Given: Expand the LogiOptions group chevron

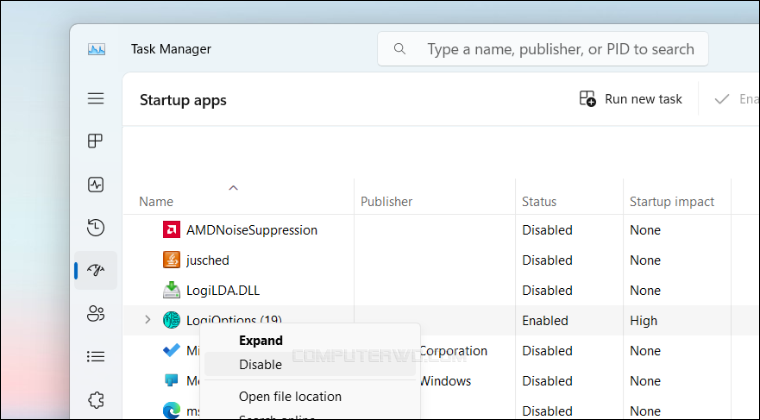Looking at the screenshot, I should pos(148,320).
